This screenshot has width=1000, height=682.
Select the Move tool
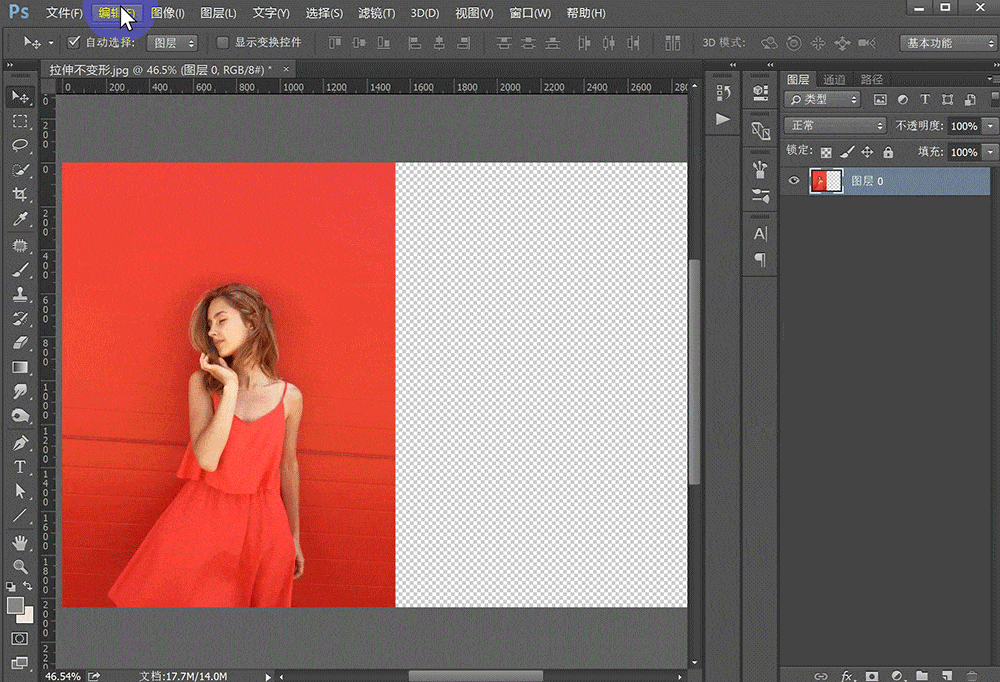point(20,96)
